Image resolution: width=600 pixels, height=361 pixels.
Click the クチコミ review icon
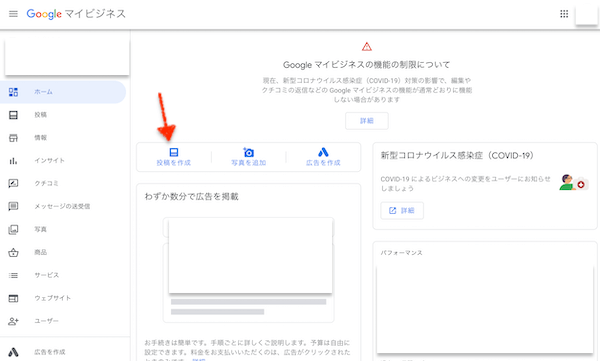pos(13,183)
